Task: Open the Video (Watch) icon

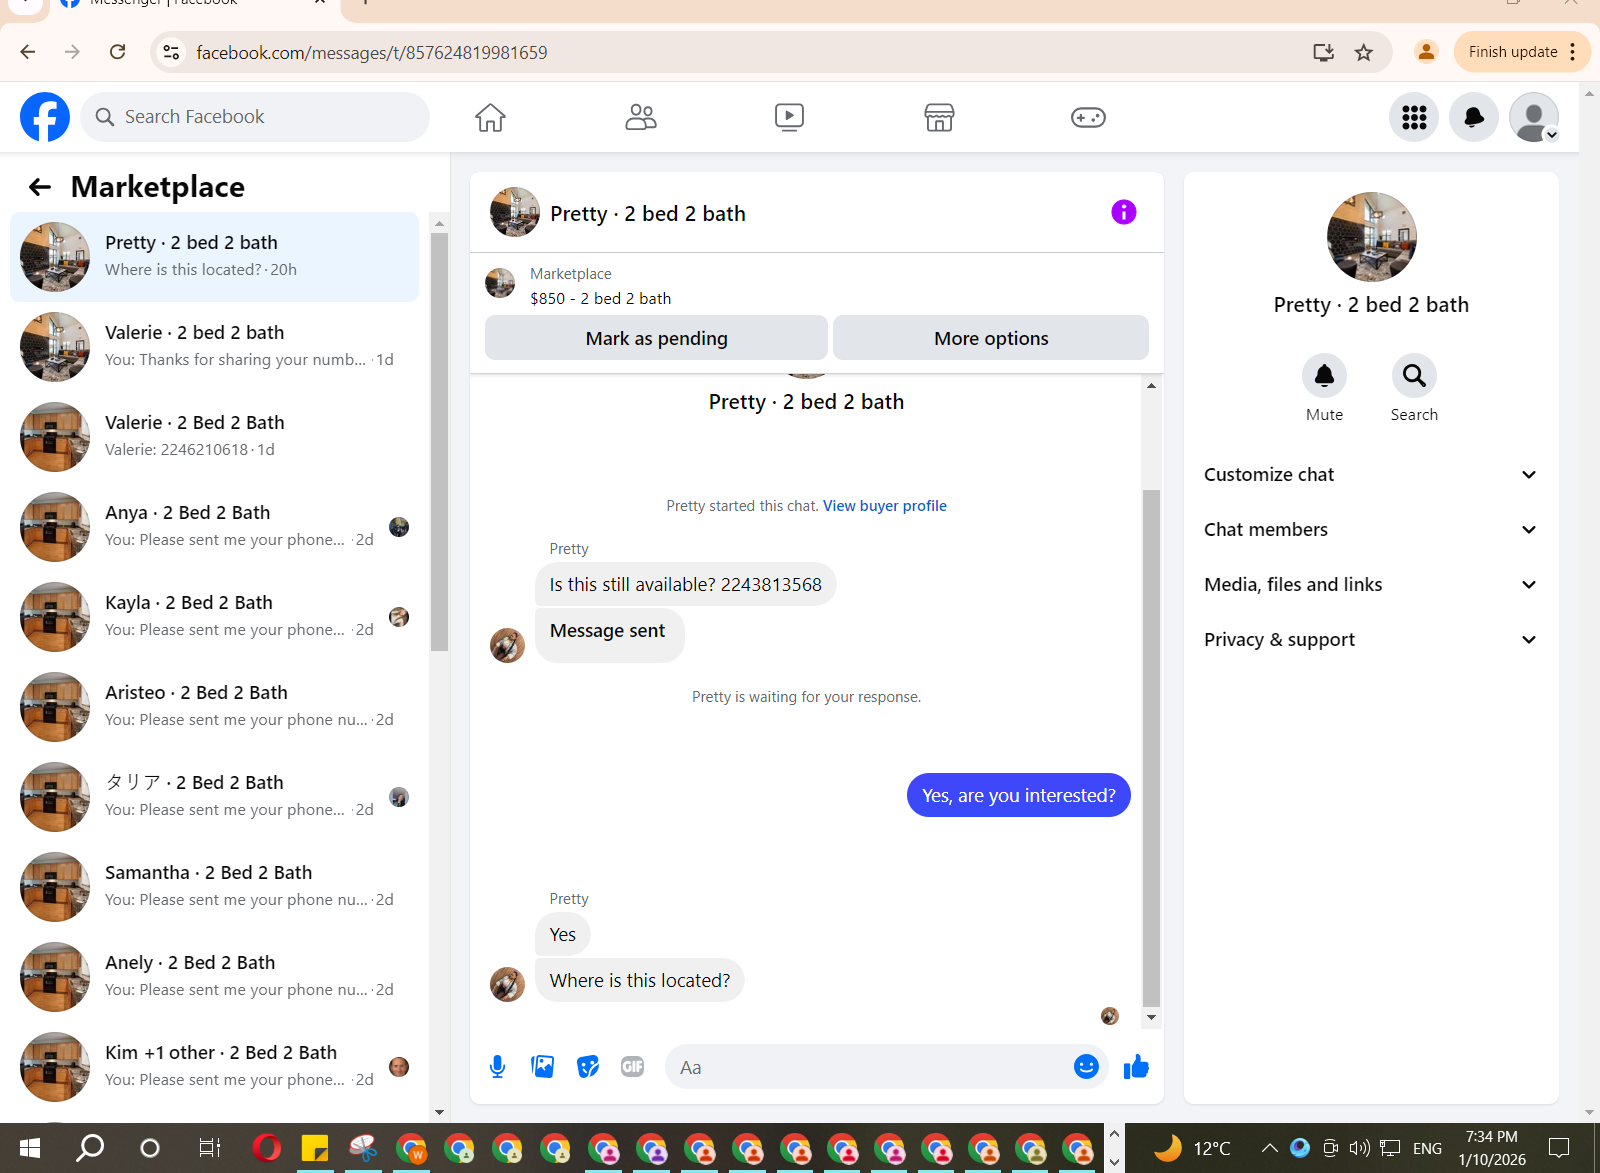Action: pos(789,117)
